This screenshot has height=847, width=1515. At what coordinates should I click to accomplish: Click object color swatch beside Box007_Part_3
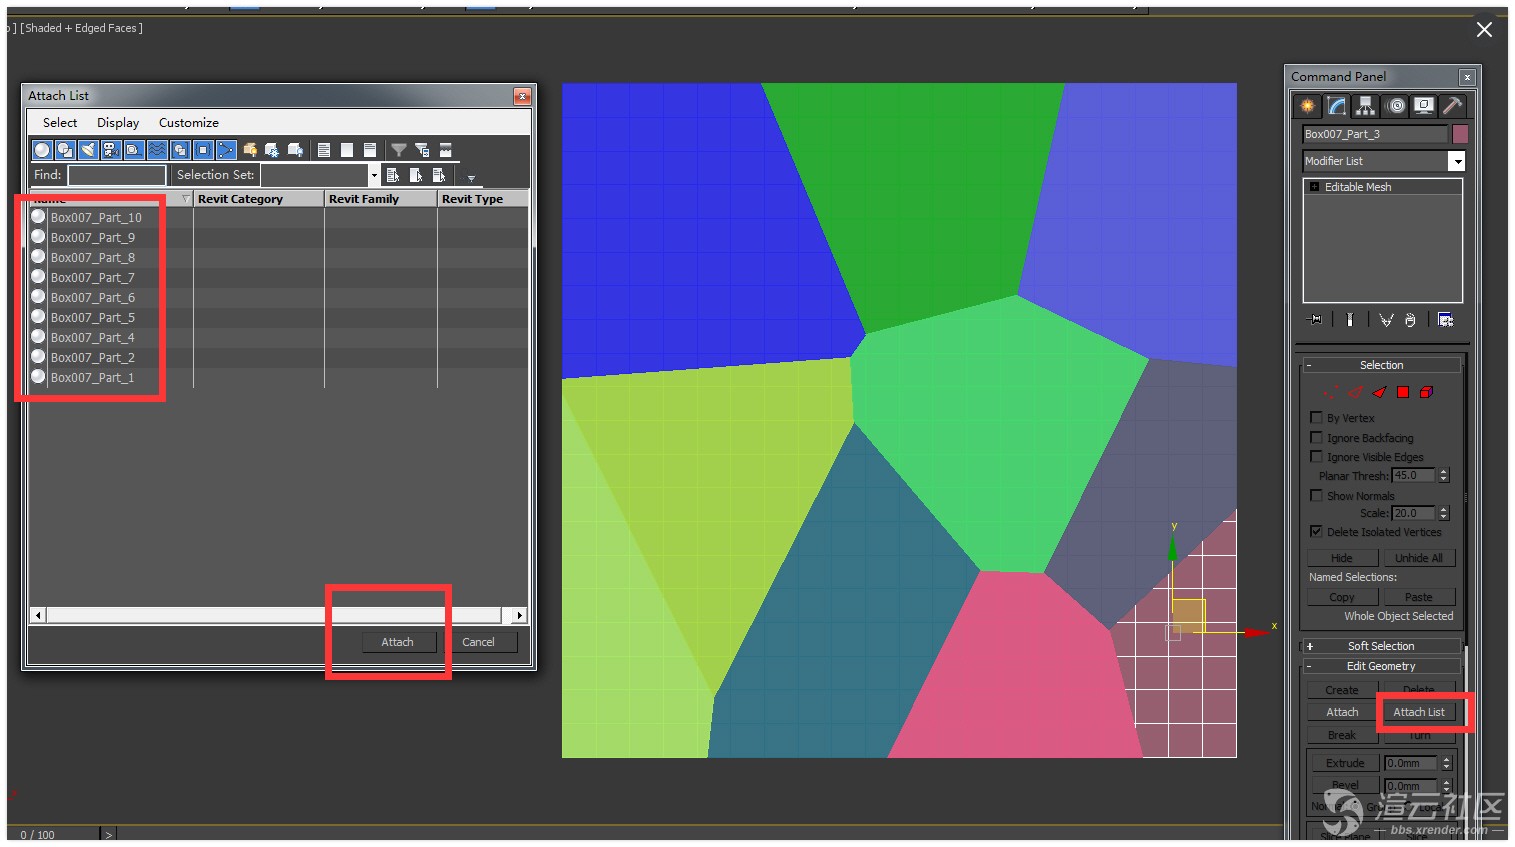click(x=1460, y=134)
